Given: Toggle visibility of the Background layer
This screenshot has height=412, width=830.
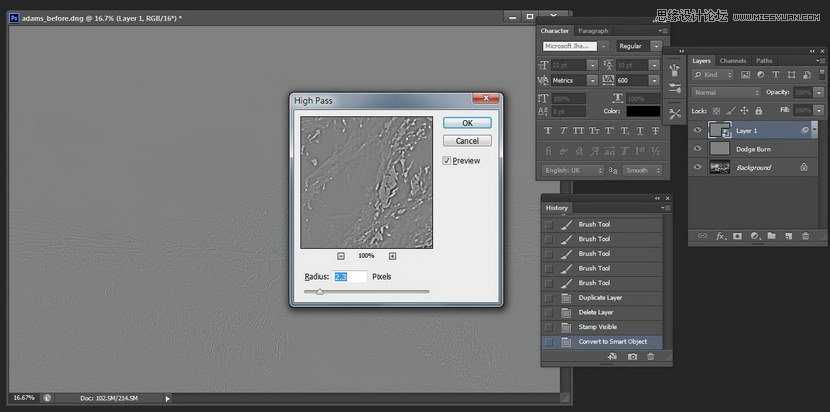Looking at the screenshot, I should click(x=698, y=167).
